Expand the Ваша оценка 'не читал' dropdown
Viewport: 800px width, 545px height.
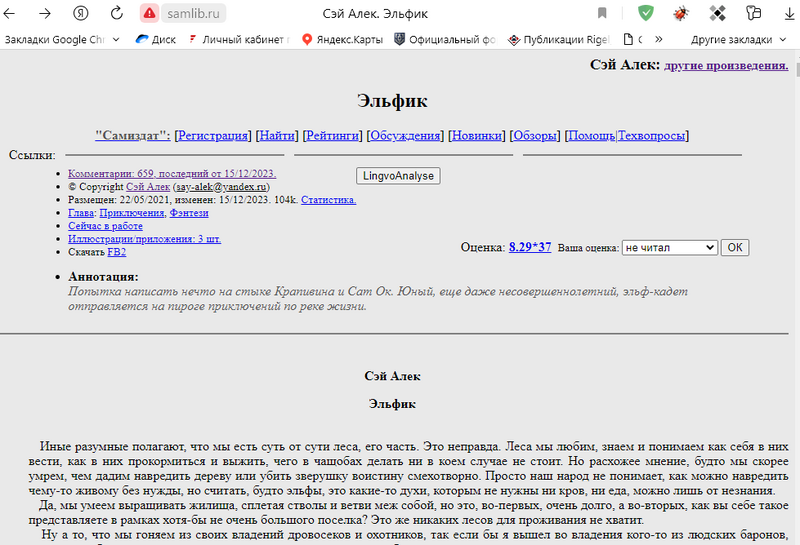pyautogui.click(x=669, y=247)
